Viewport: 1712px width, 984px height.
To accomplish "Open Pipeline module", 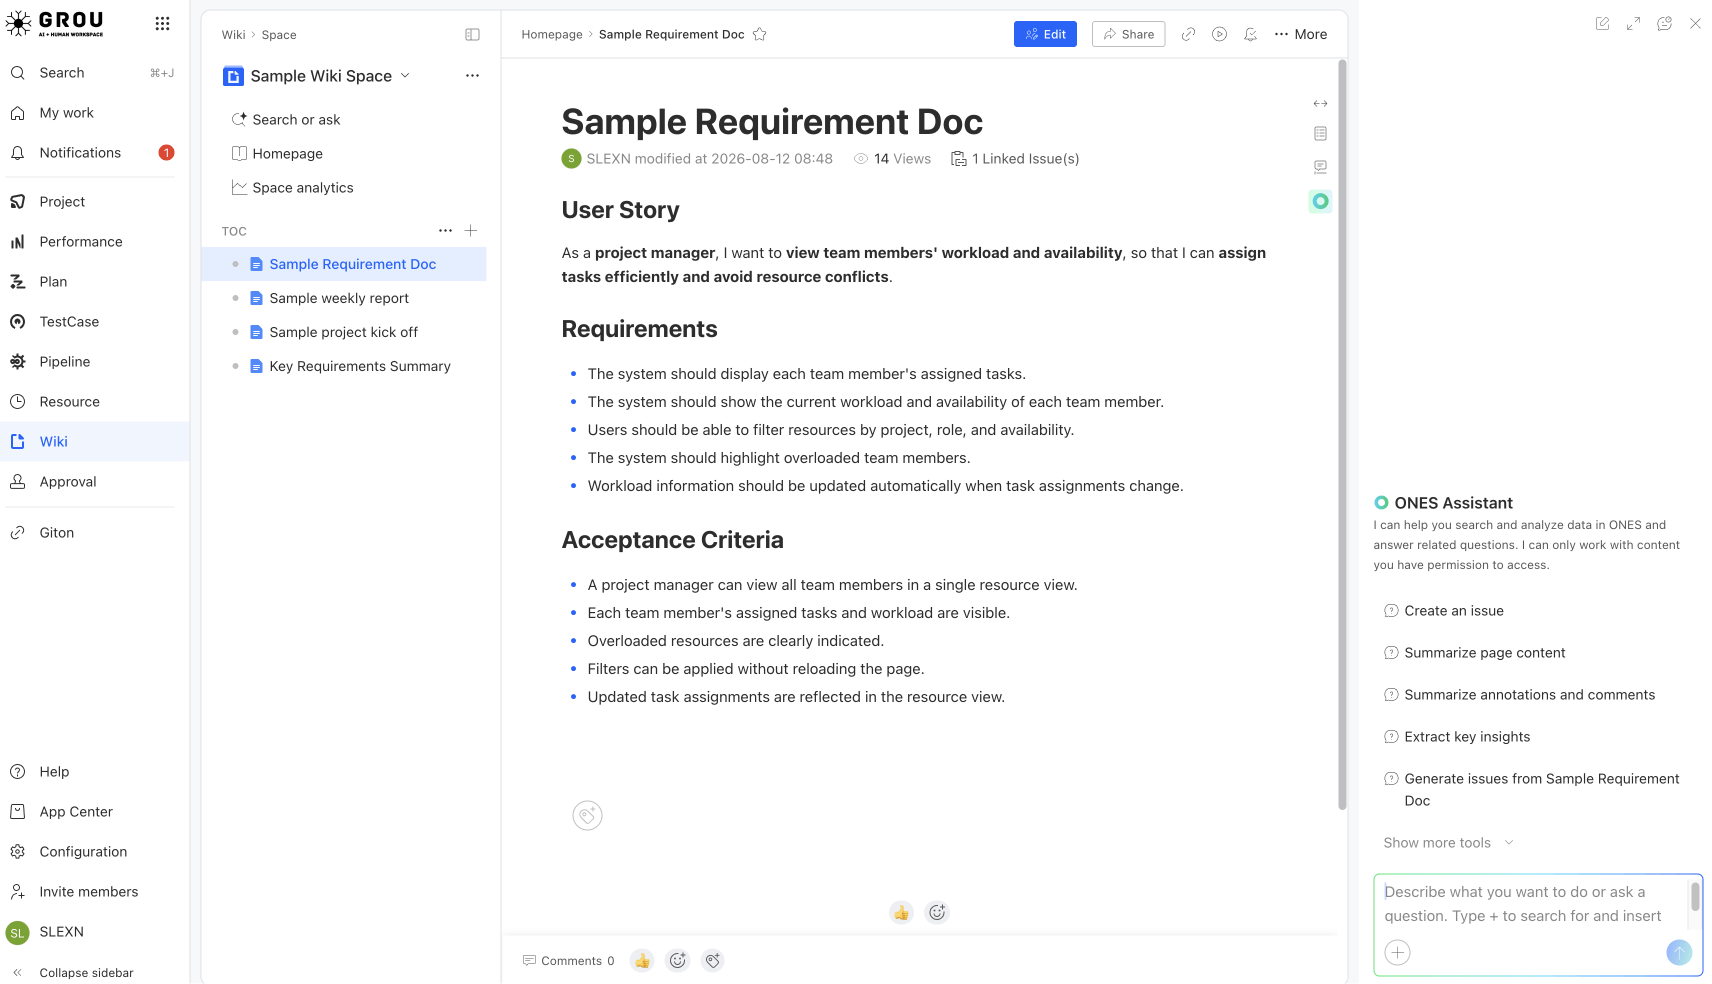I will (95, 362).
